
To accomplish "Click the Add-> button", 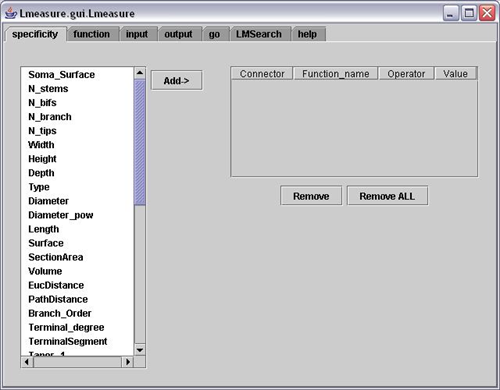I will coord(177,80).
